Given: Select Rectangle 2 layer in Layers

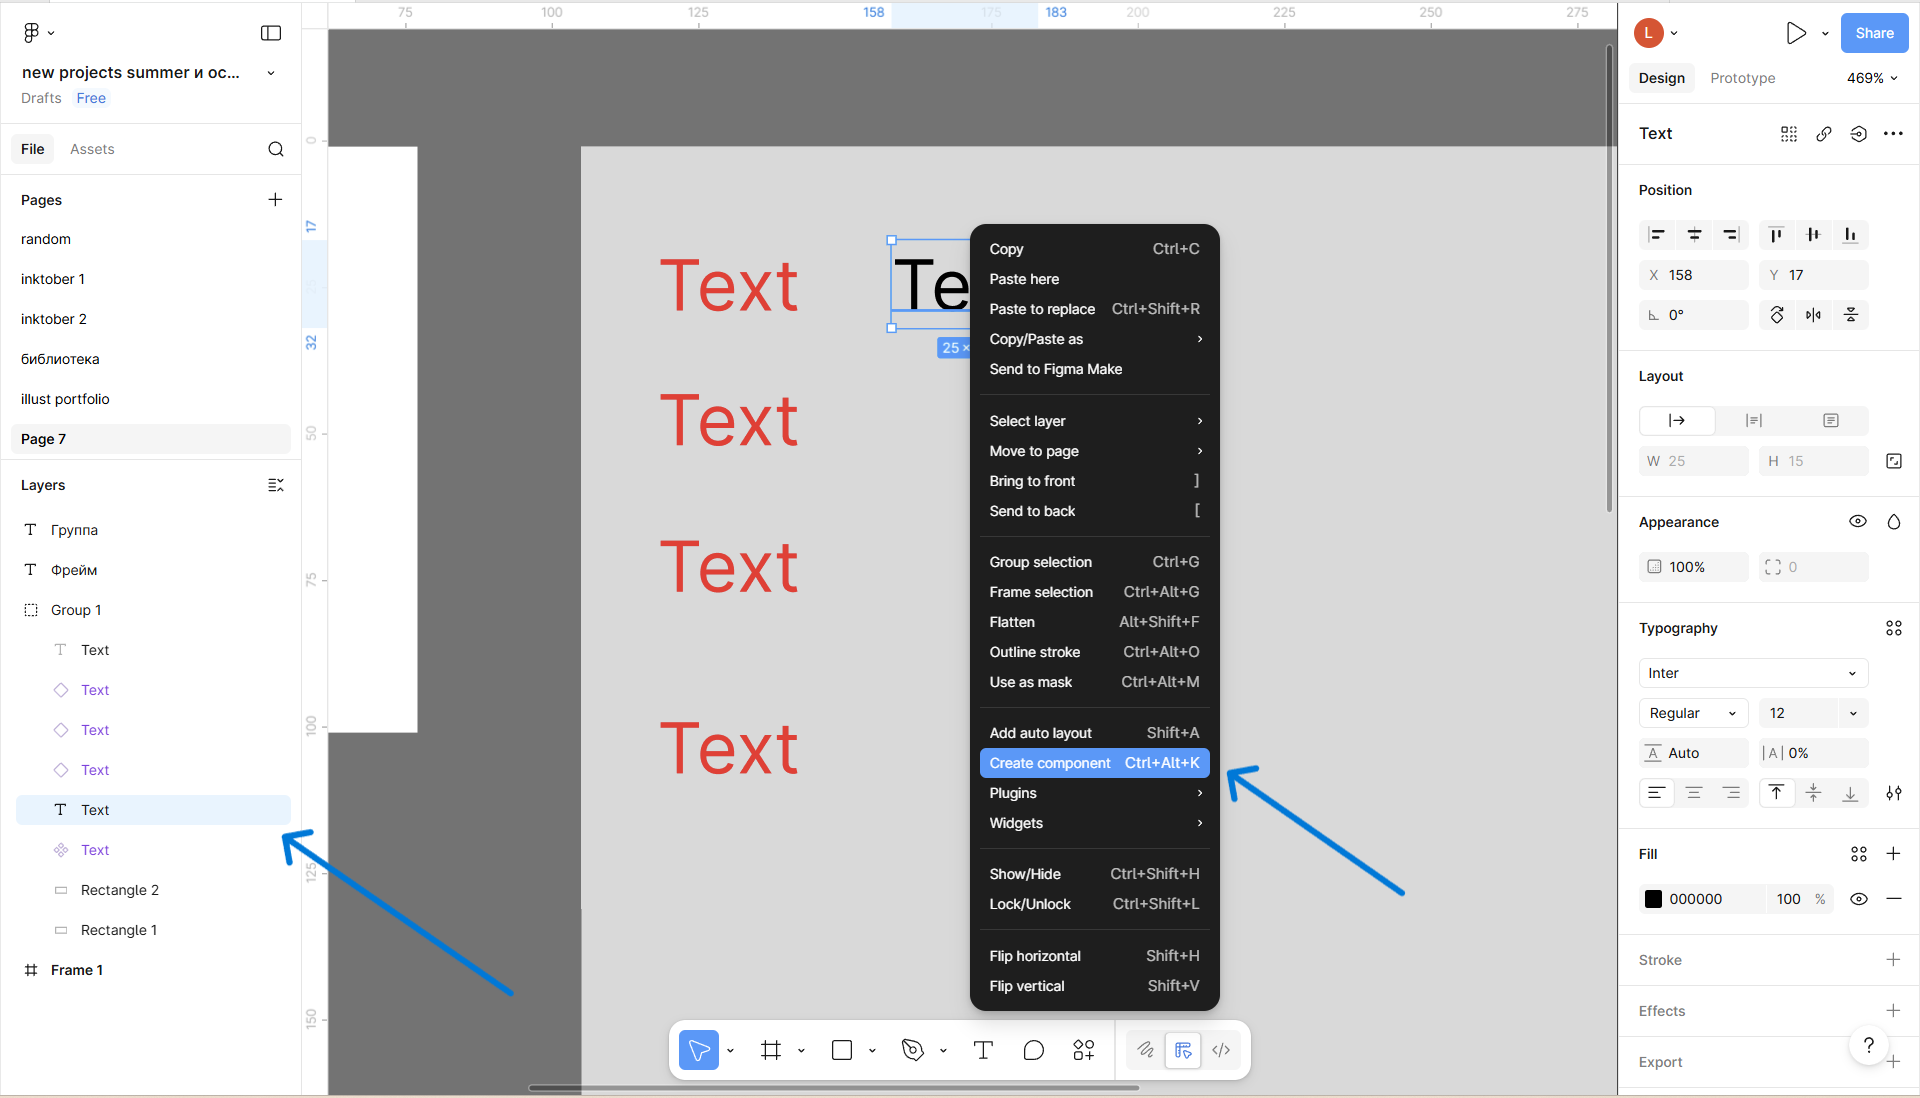Looking at the screenshot, I should coord(119,890).
